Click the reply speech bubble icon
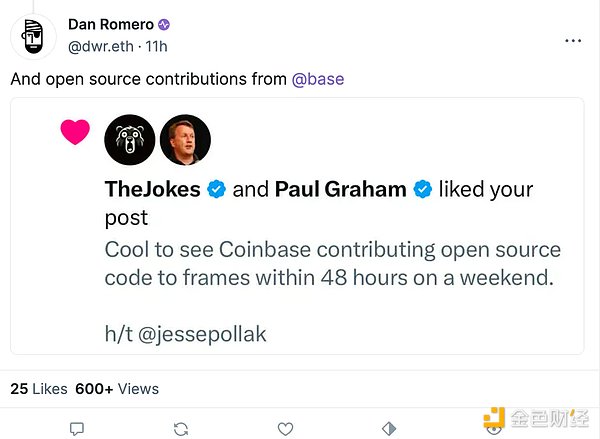 76,428
